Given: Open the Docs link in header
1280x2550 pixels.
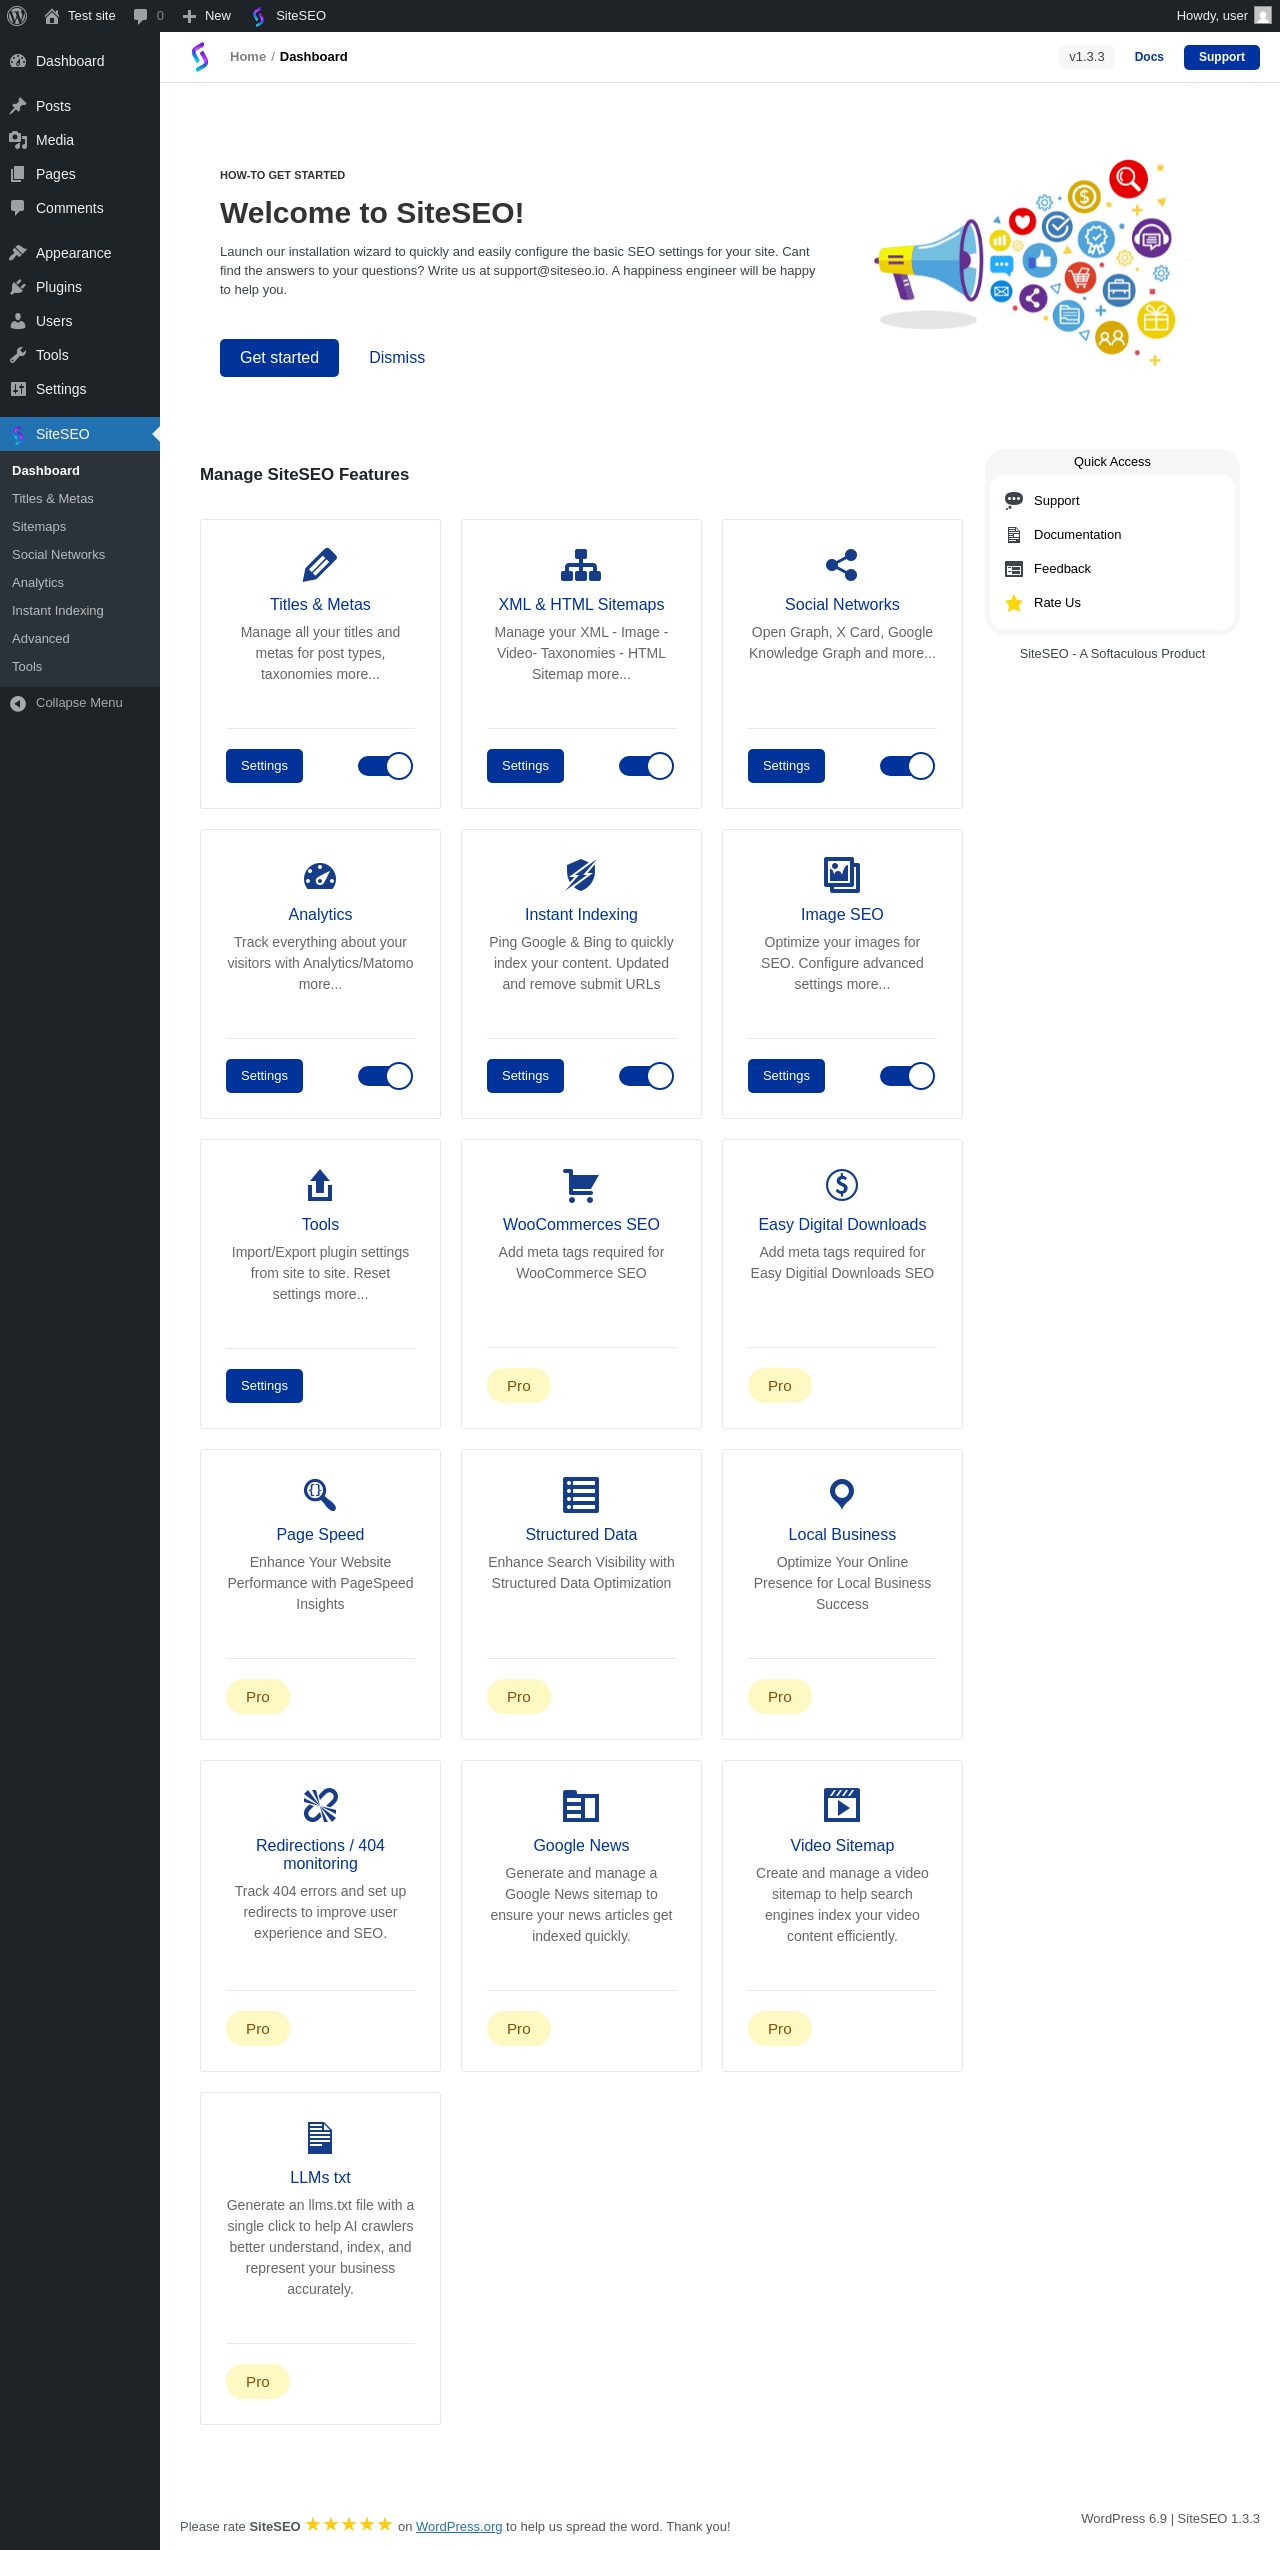Looking at the screenshot, I should click(x=1149, y=57).
